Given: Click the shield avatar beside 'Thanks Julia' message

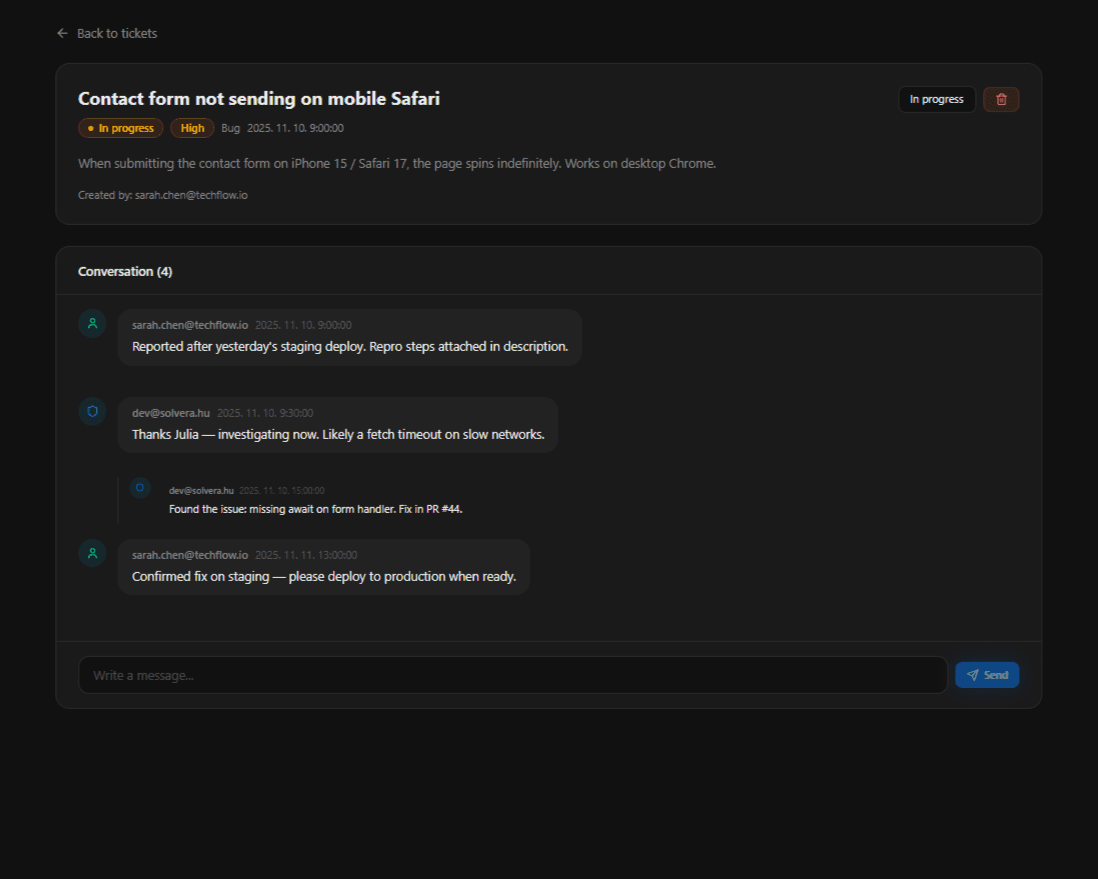Looking at the screenshot, I should 92,412.
